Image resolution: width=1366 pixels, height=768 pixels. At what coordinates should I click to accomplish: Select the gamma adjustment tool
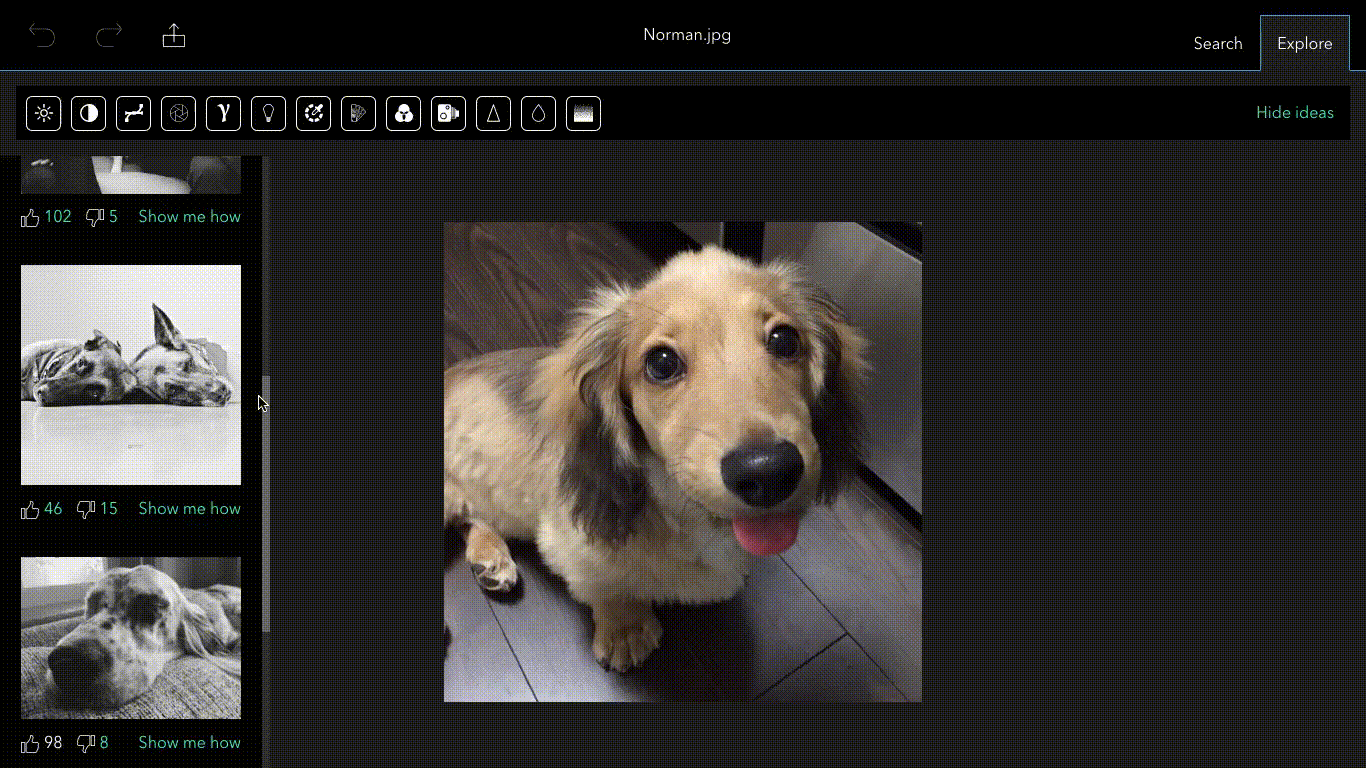[223, 113]
